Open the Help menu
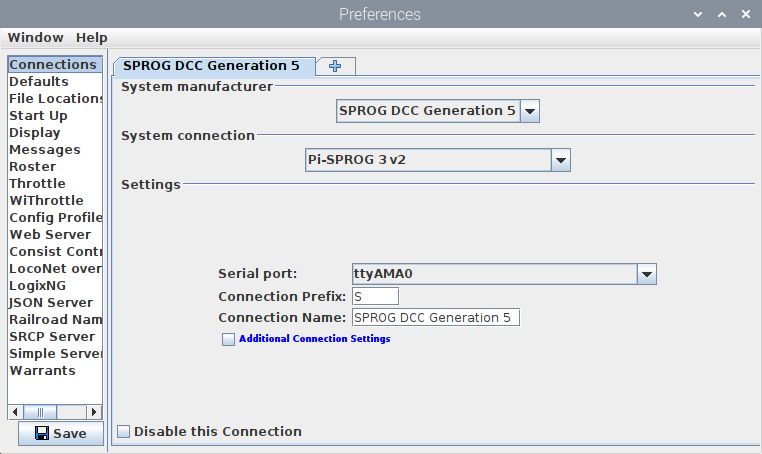762x454 pixels. click(91, 37)
